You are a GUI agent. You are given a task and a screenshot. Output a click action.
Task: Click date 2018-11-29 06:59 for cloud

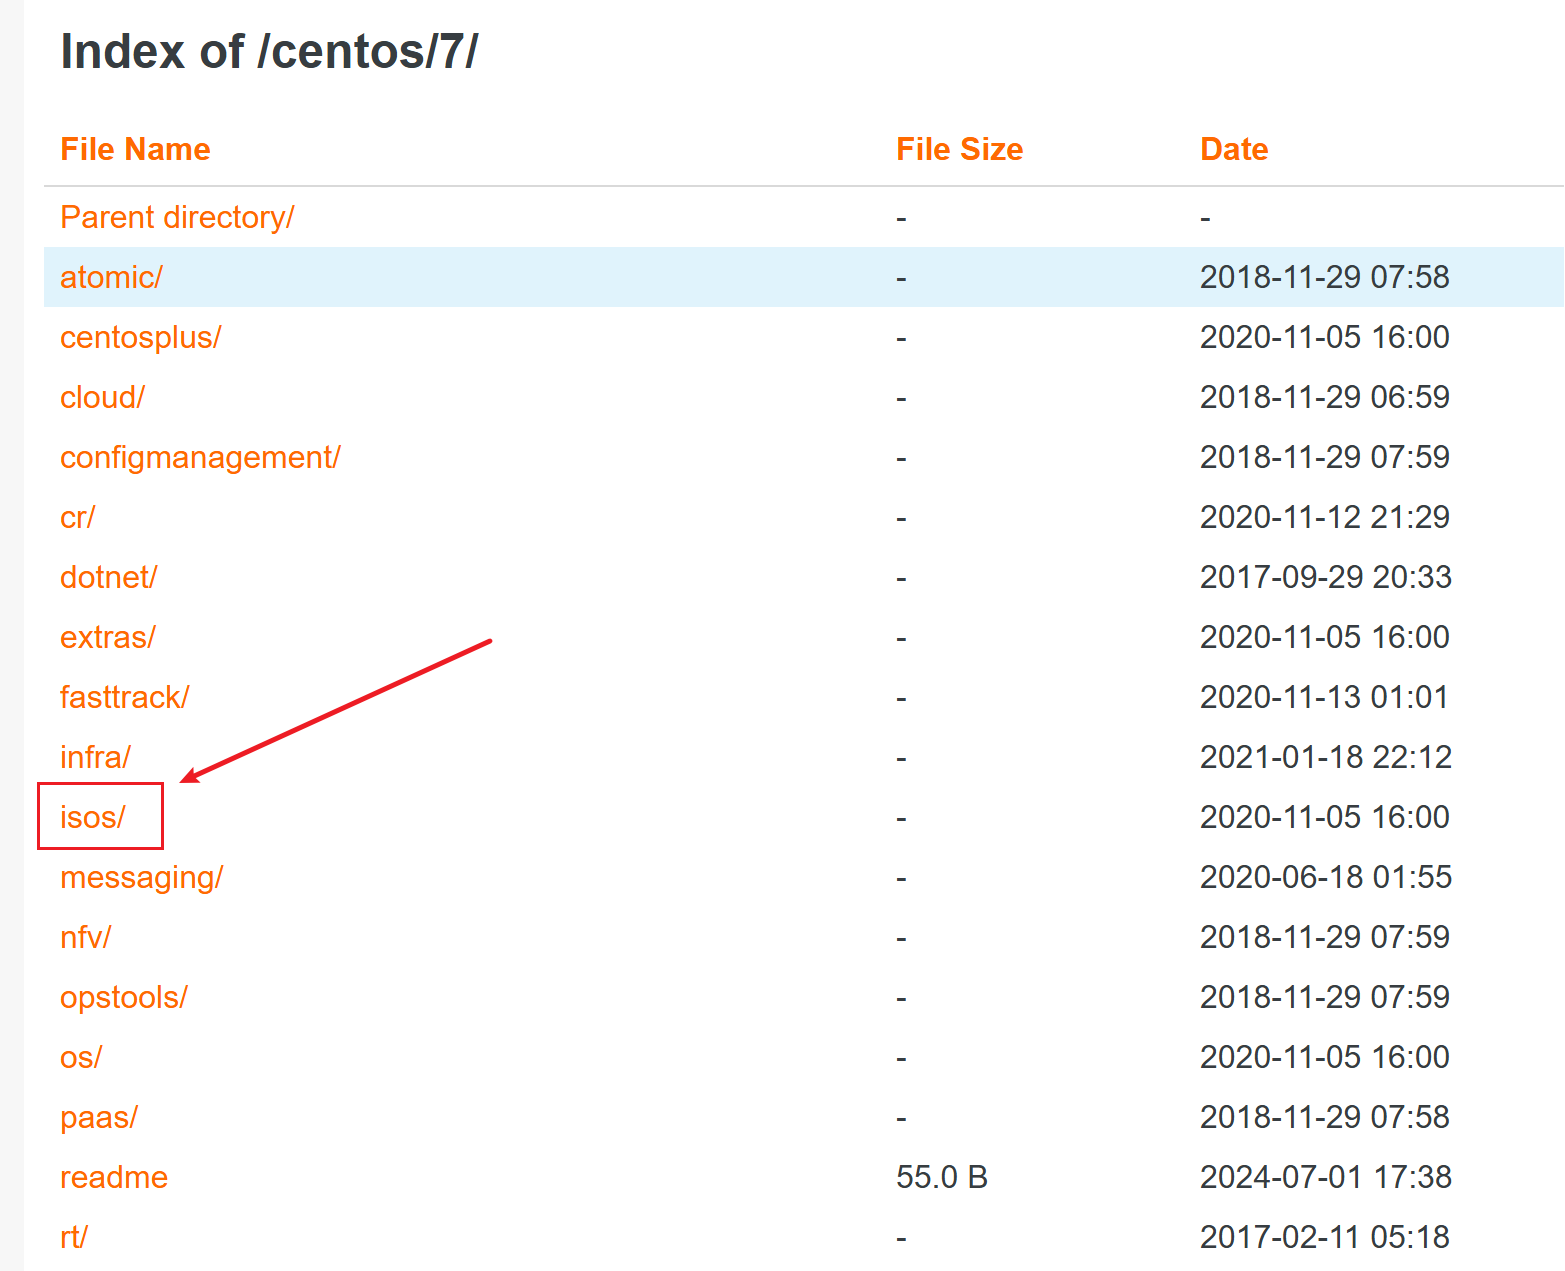(x=1324, y=397)
